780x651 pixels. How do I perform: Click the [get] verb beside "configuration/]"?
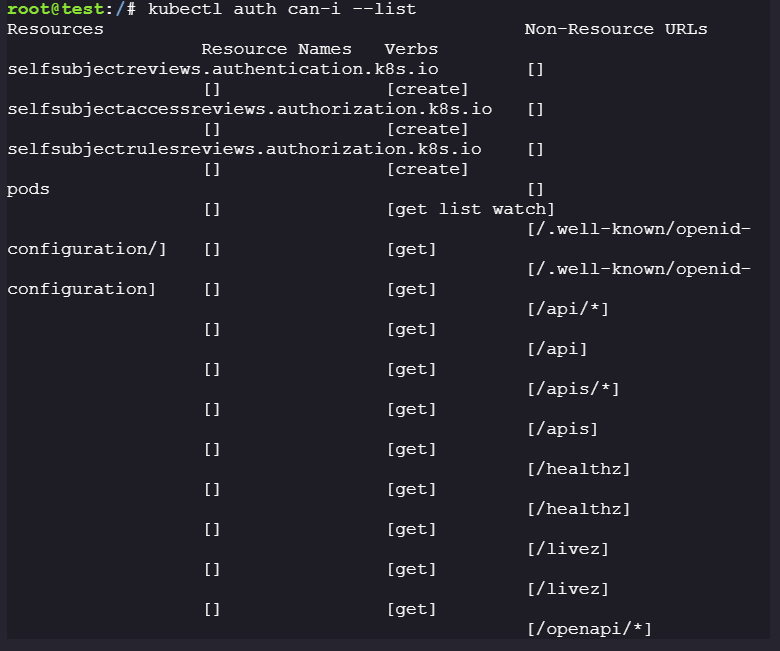(411, 249)
